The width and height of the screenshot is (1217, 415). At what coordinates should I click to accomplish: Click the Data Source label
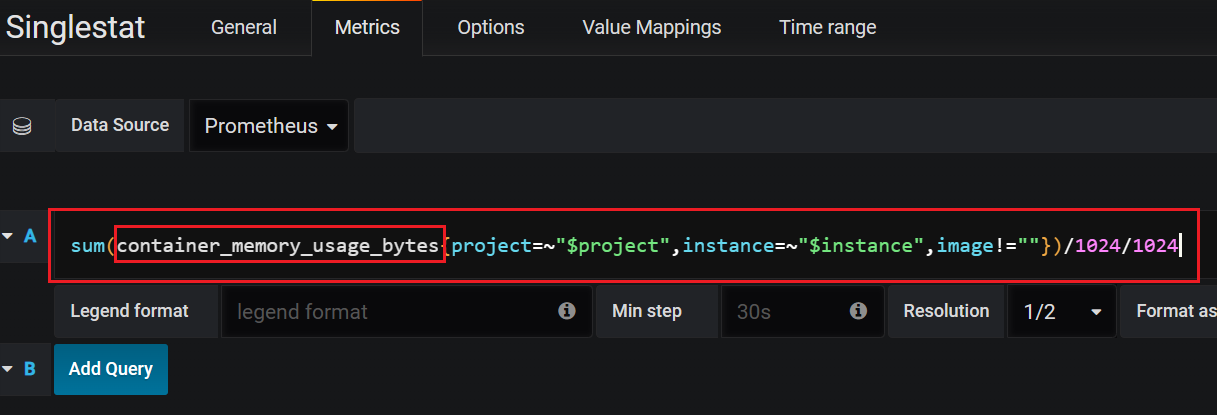(120, 125)
